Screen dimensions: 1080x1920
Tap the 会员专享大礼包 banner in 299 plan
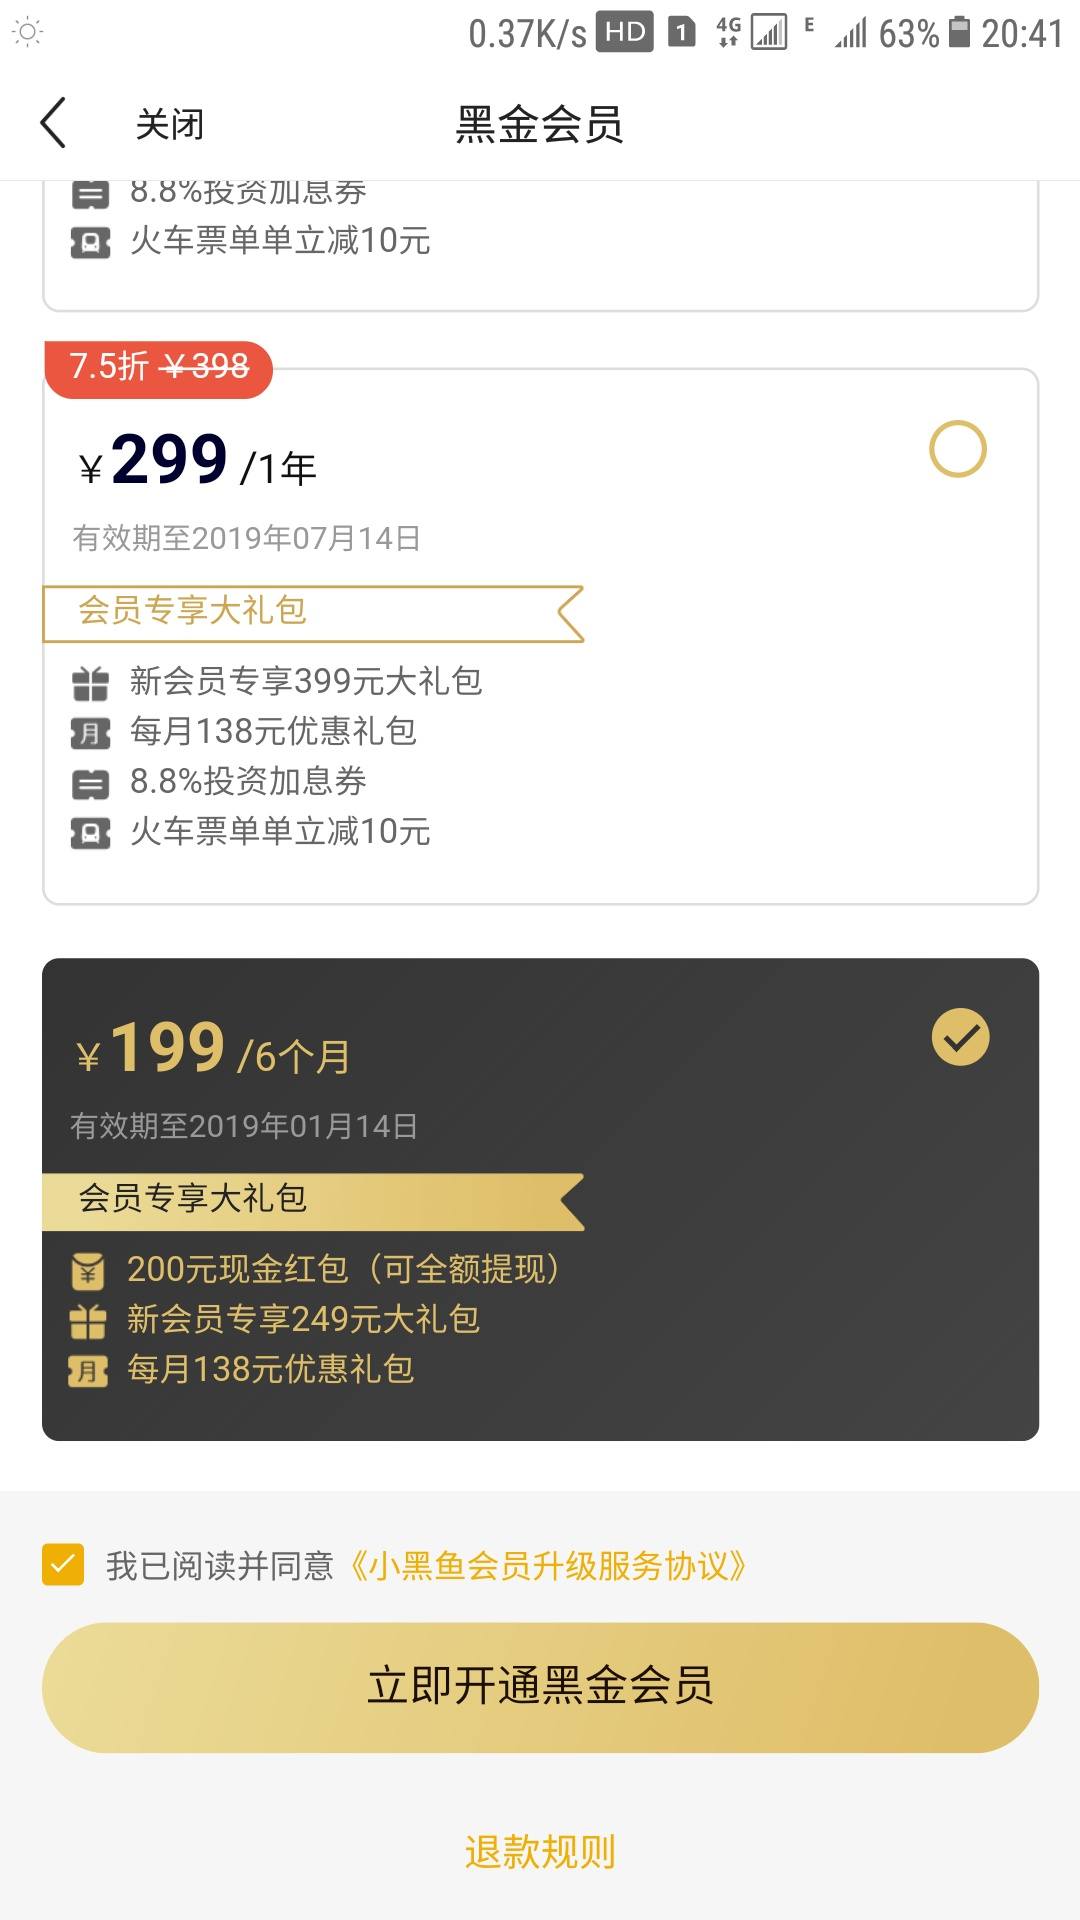(313, 613)
